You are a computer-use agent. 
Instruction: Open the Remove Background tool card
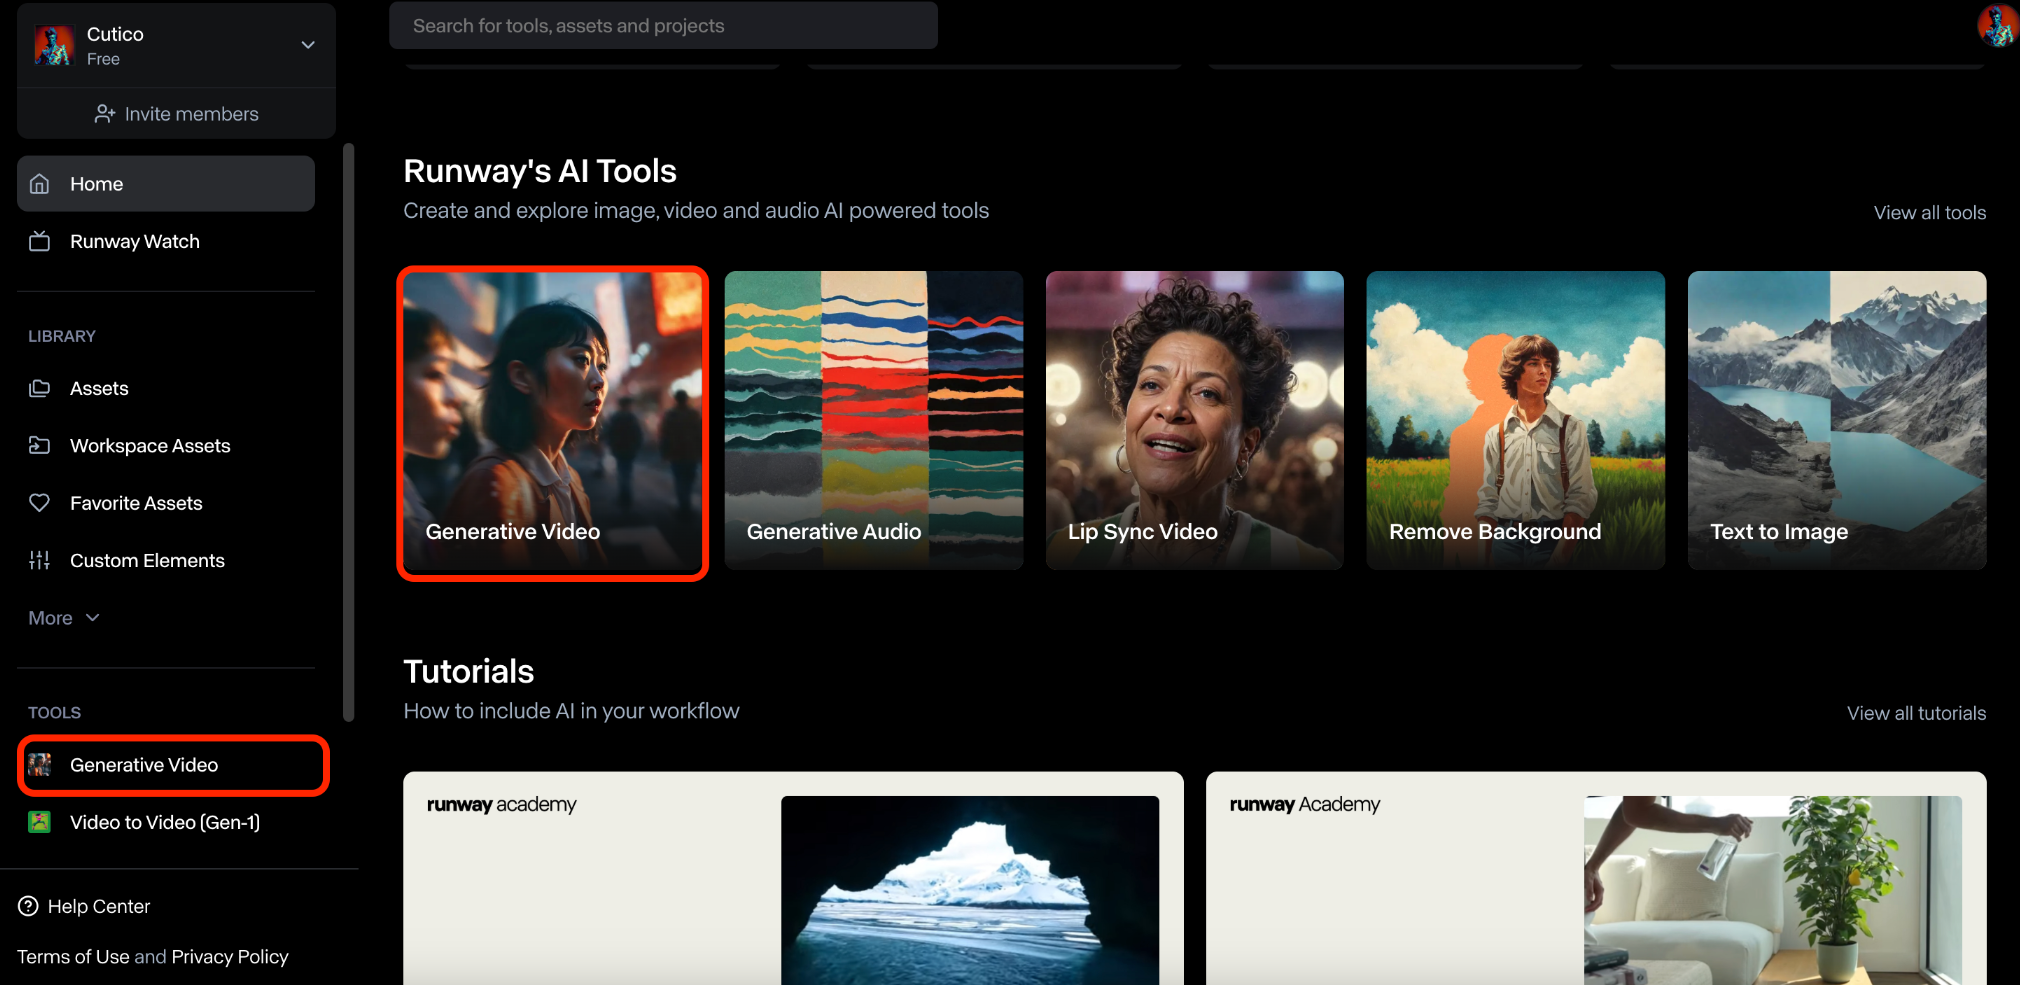(1516, 421)
